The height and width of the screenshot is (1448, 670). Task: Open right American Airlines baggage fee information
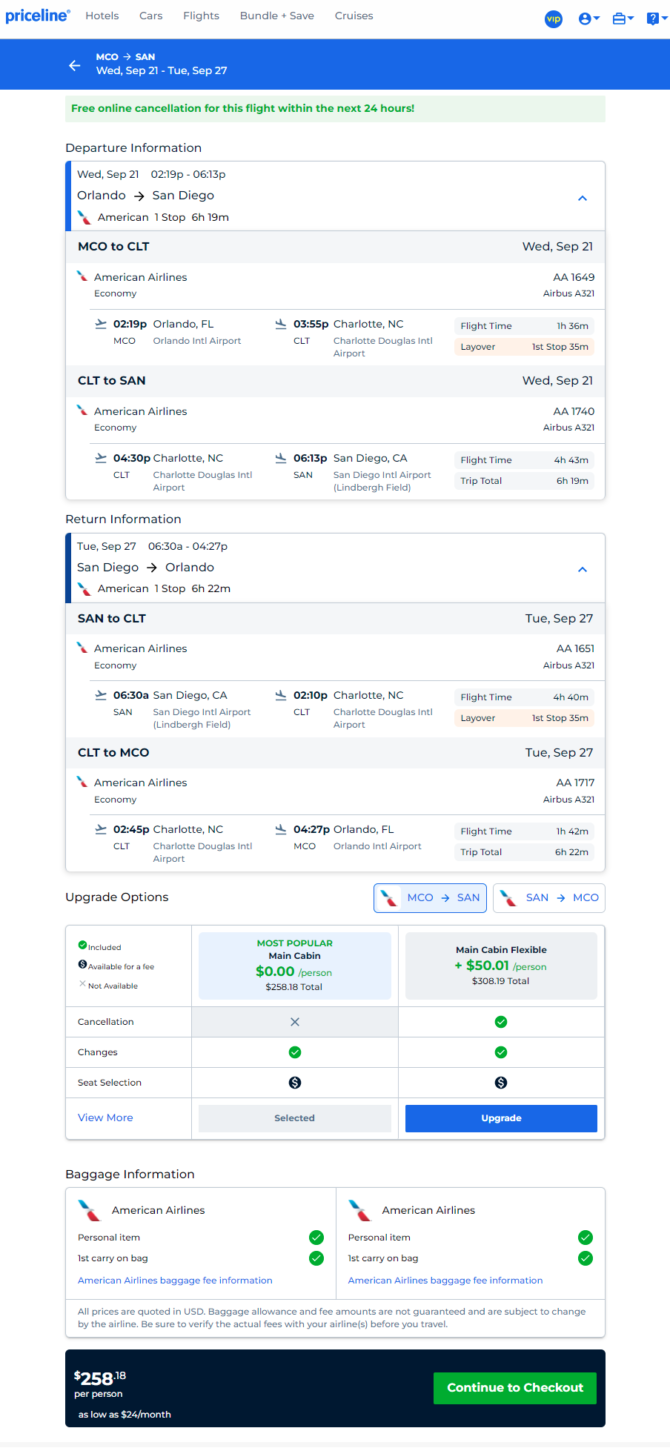point(446,1280)
